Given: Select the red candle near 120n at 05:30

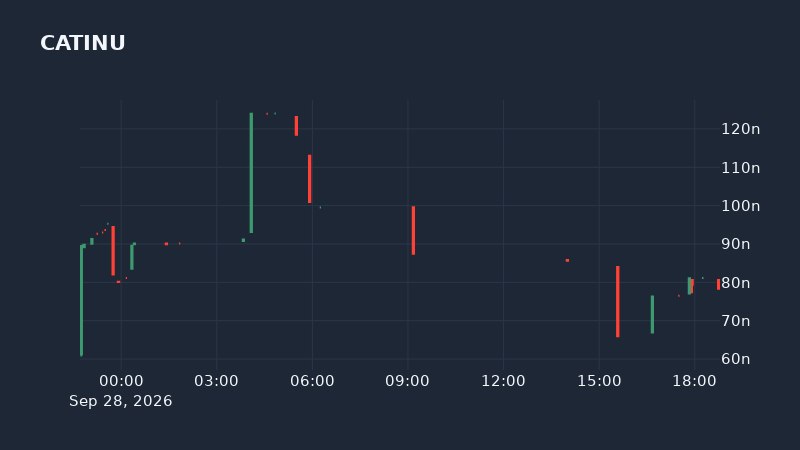Looking at the screenshot, I should pos(296,126).
